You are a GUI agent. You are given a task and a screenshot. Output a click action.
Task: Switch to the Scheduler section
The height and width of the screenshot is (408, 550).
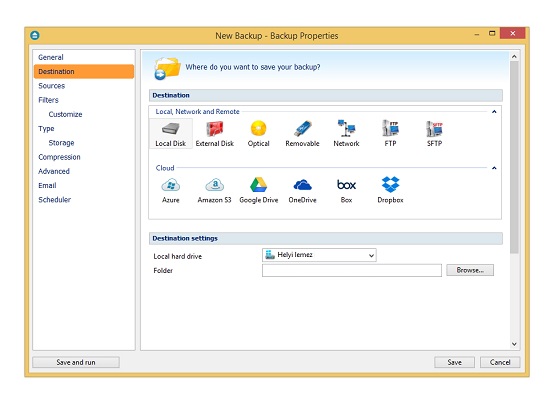click(54, 200)
